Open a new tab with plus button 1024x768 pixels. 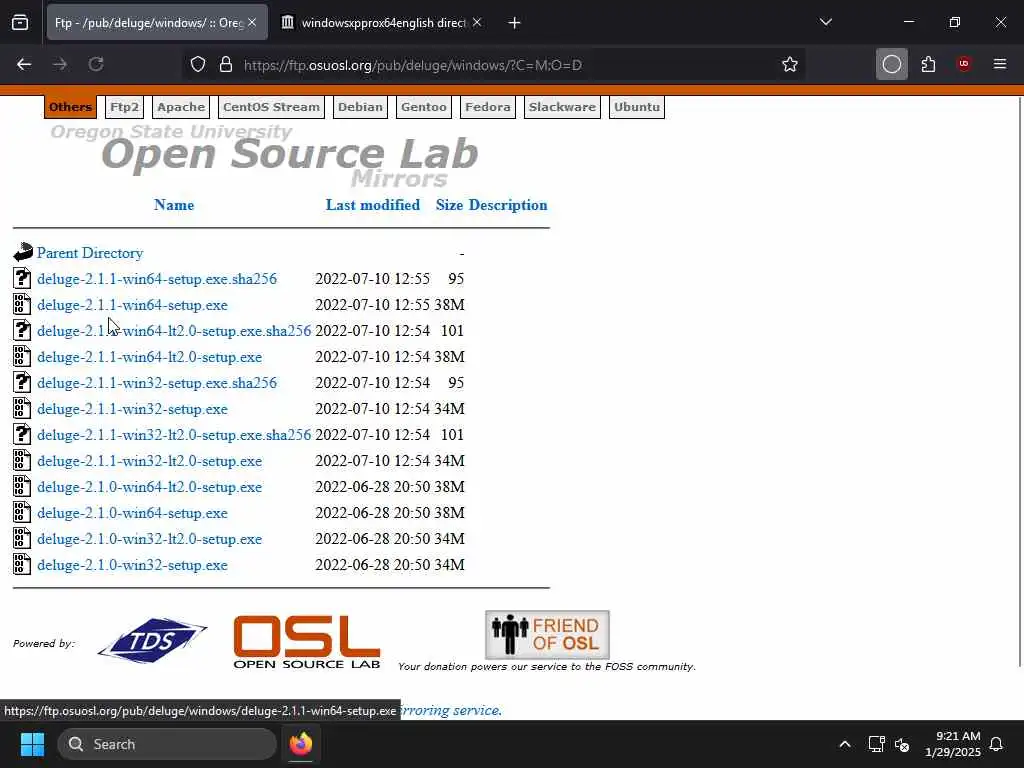(515, 23)
